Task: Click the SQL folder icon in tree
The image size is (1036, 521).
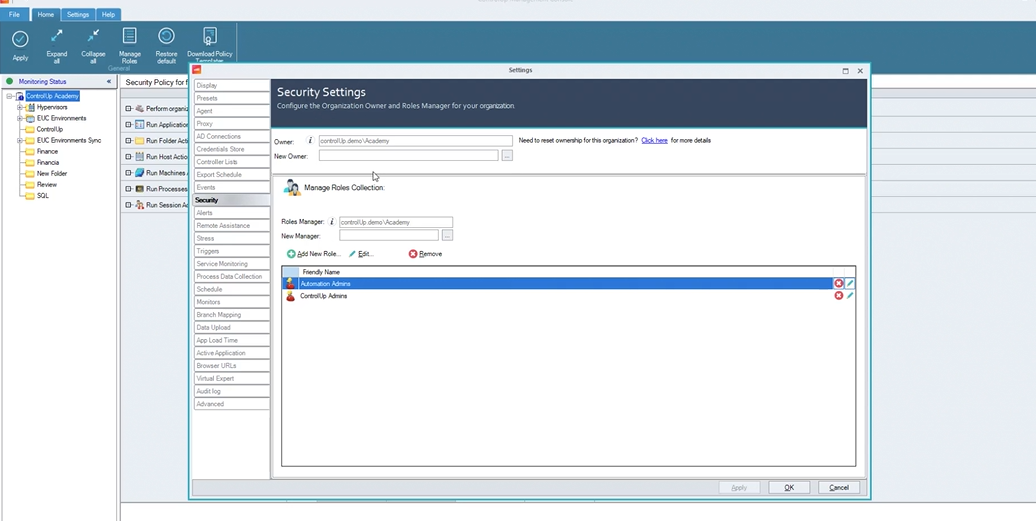Action: [x=30, y=195]
